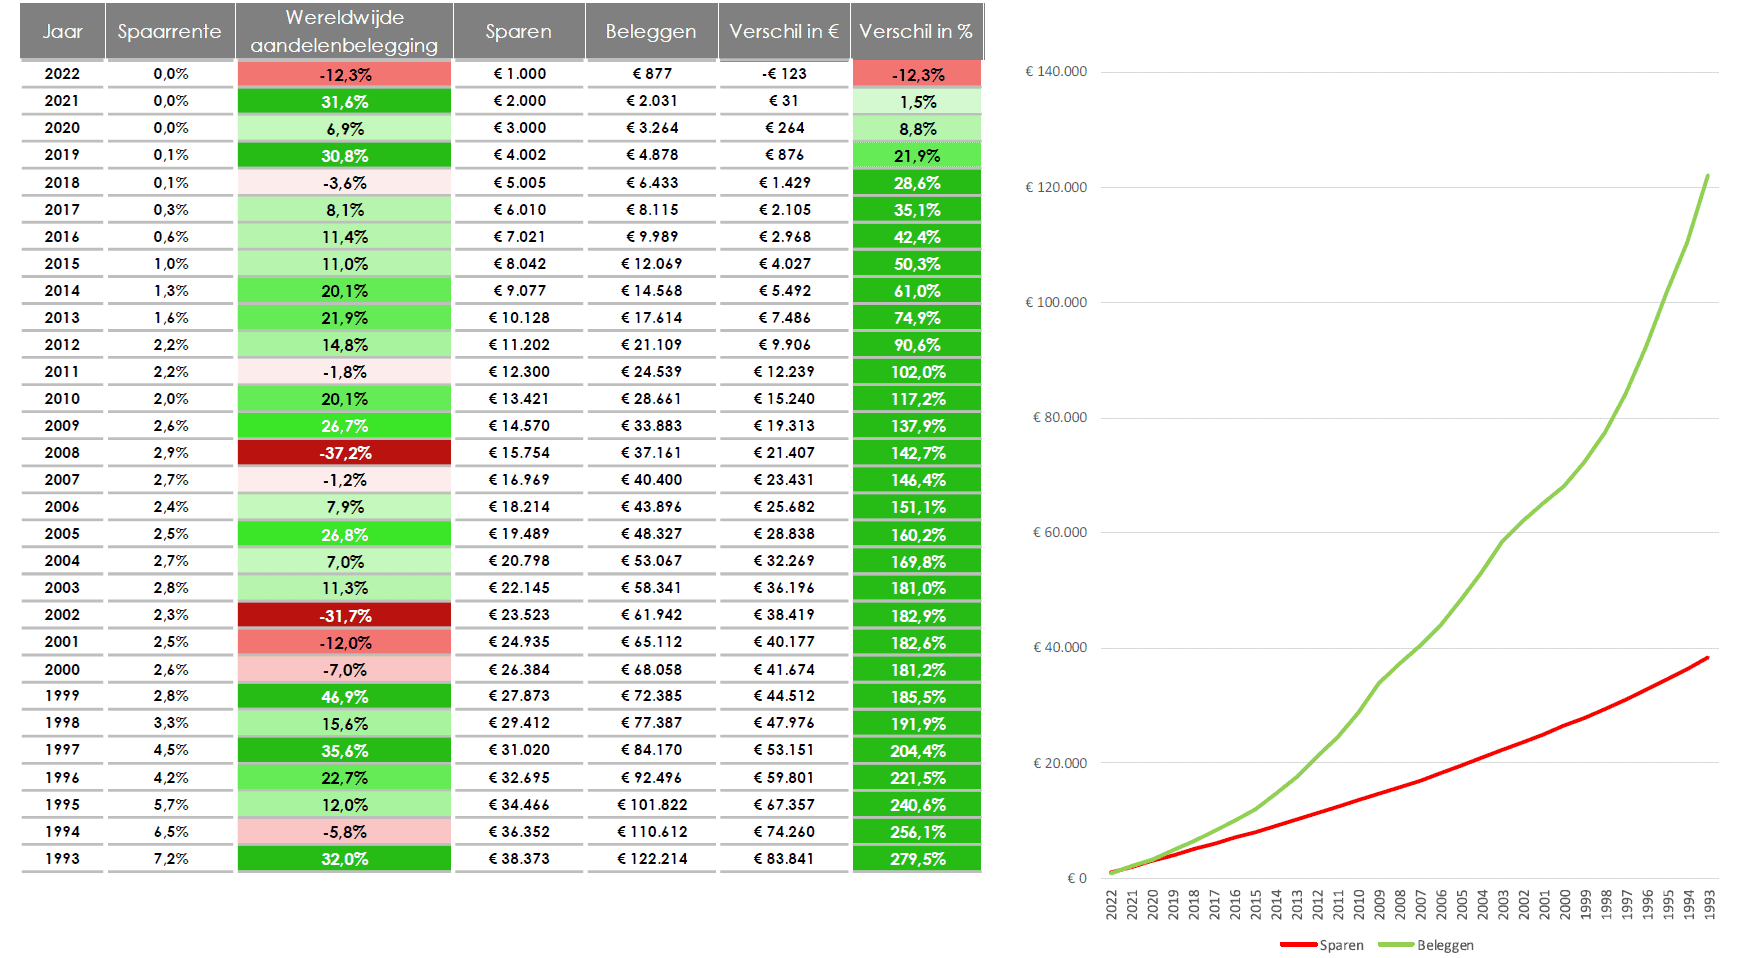Select the green 46,9% return cell
This screenshot has height=958, width=1744.
coord(344,697)
